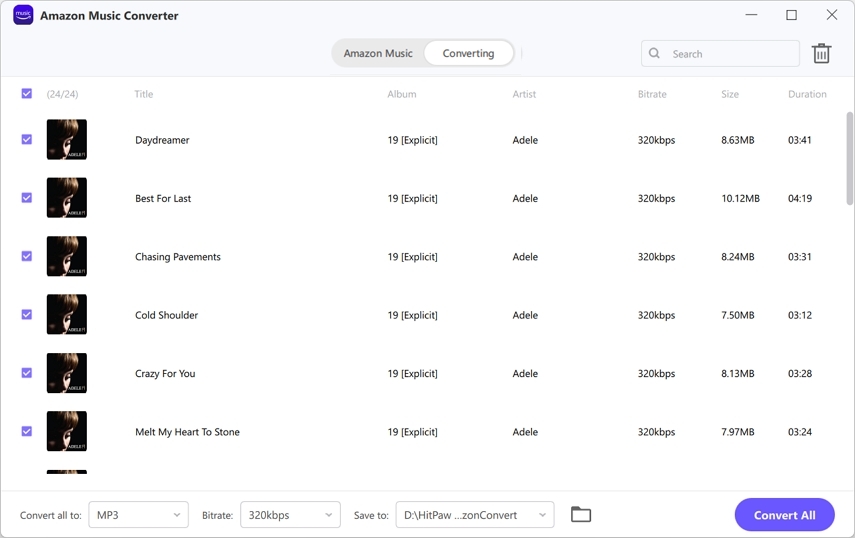Click Adele artist in Cold Shoulder row

(x=525, y=315)
